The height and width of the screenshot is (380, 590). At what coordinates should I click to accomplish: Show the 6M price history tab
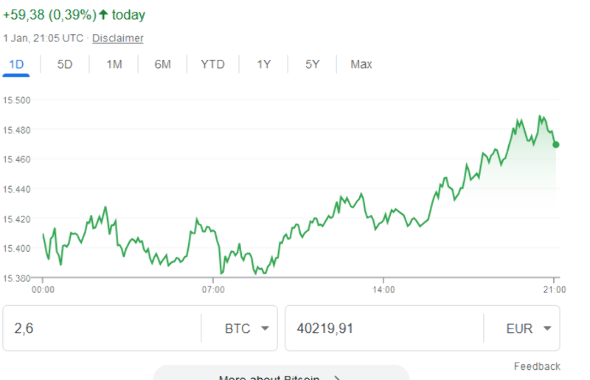click(x=163, y=64)
